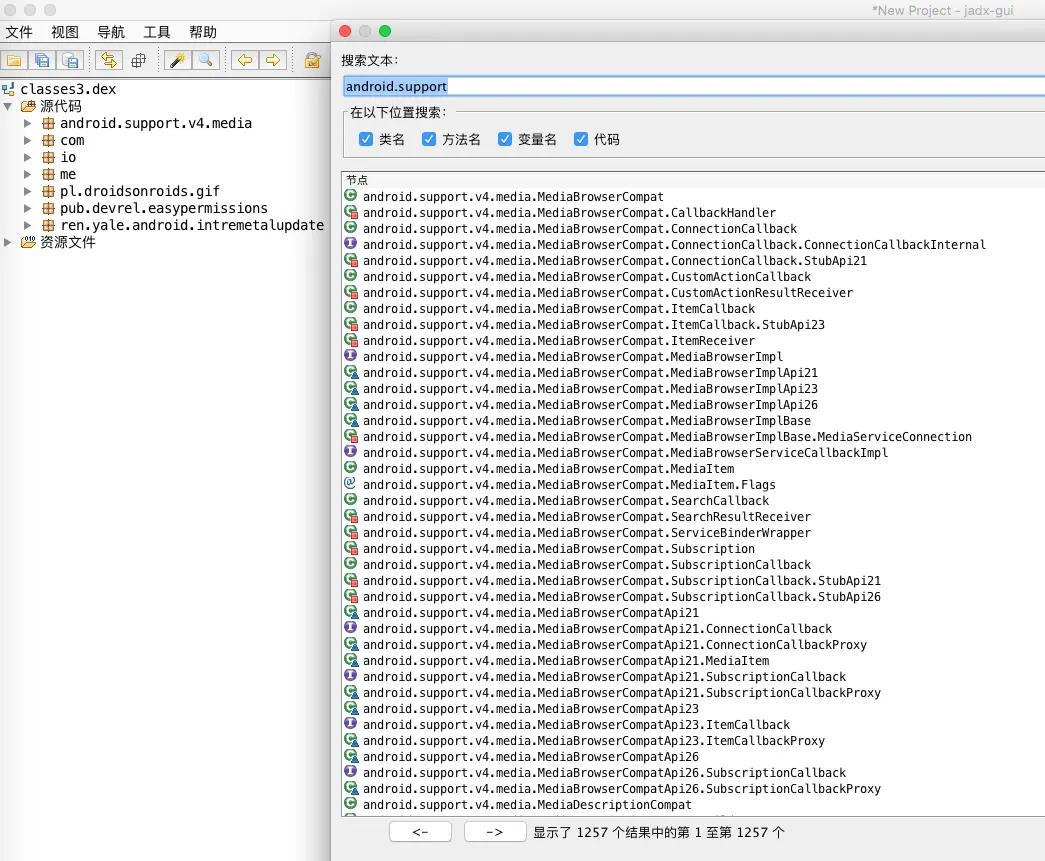Image resolution: width=1045 pixels, height=861 pixels.
Task: Select MediaBrowserCompatApi21.MediaItem result row
Action: pyautogui.click(x=693, y=660)
